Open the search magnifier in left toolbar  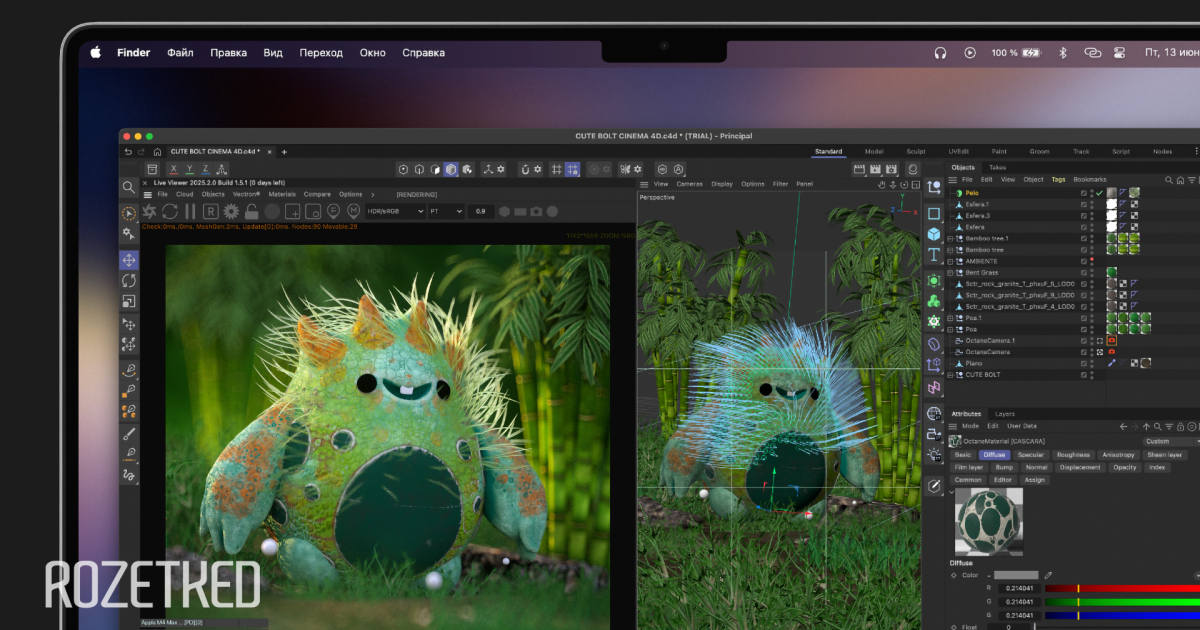[129, 187]
